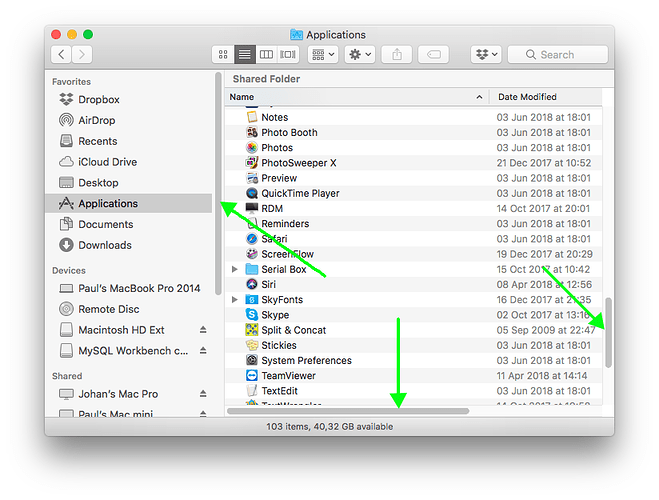Expand the Serial Box folder

[x=235, y=270]
